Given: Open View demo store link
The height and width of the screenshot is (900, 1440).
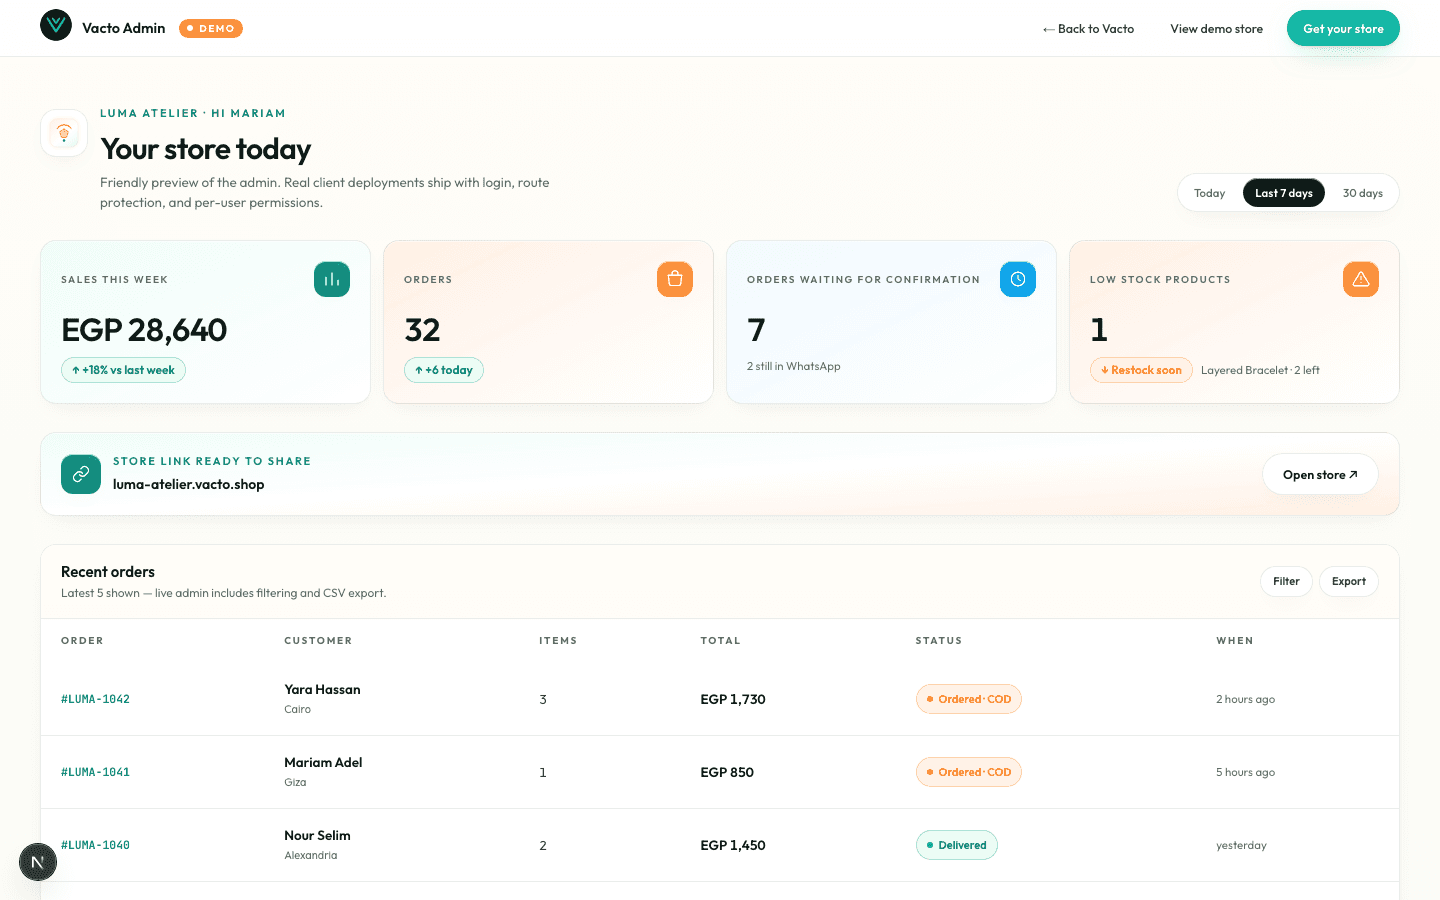Looking at the screenshot, I should 1216,29.
